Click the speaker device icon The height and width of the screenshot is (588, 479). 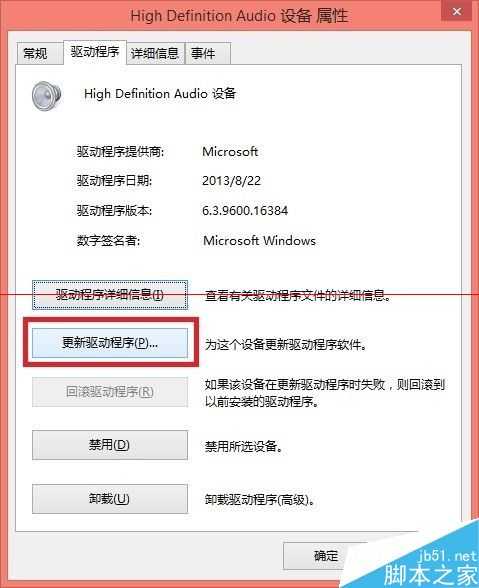click(x=47, y=96)
